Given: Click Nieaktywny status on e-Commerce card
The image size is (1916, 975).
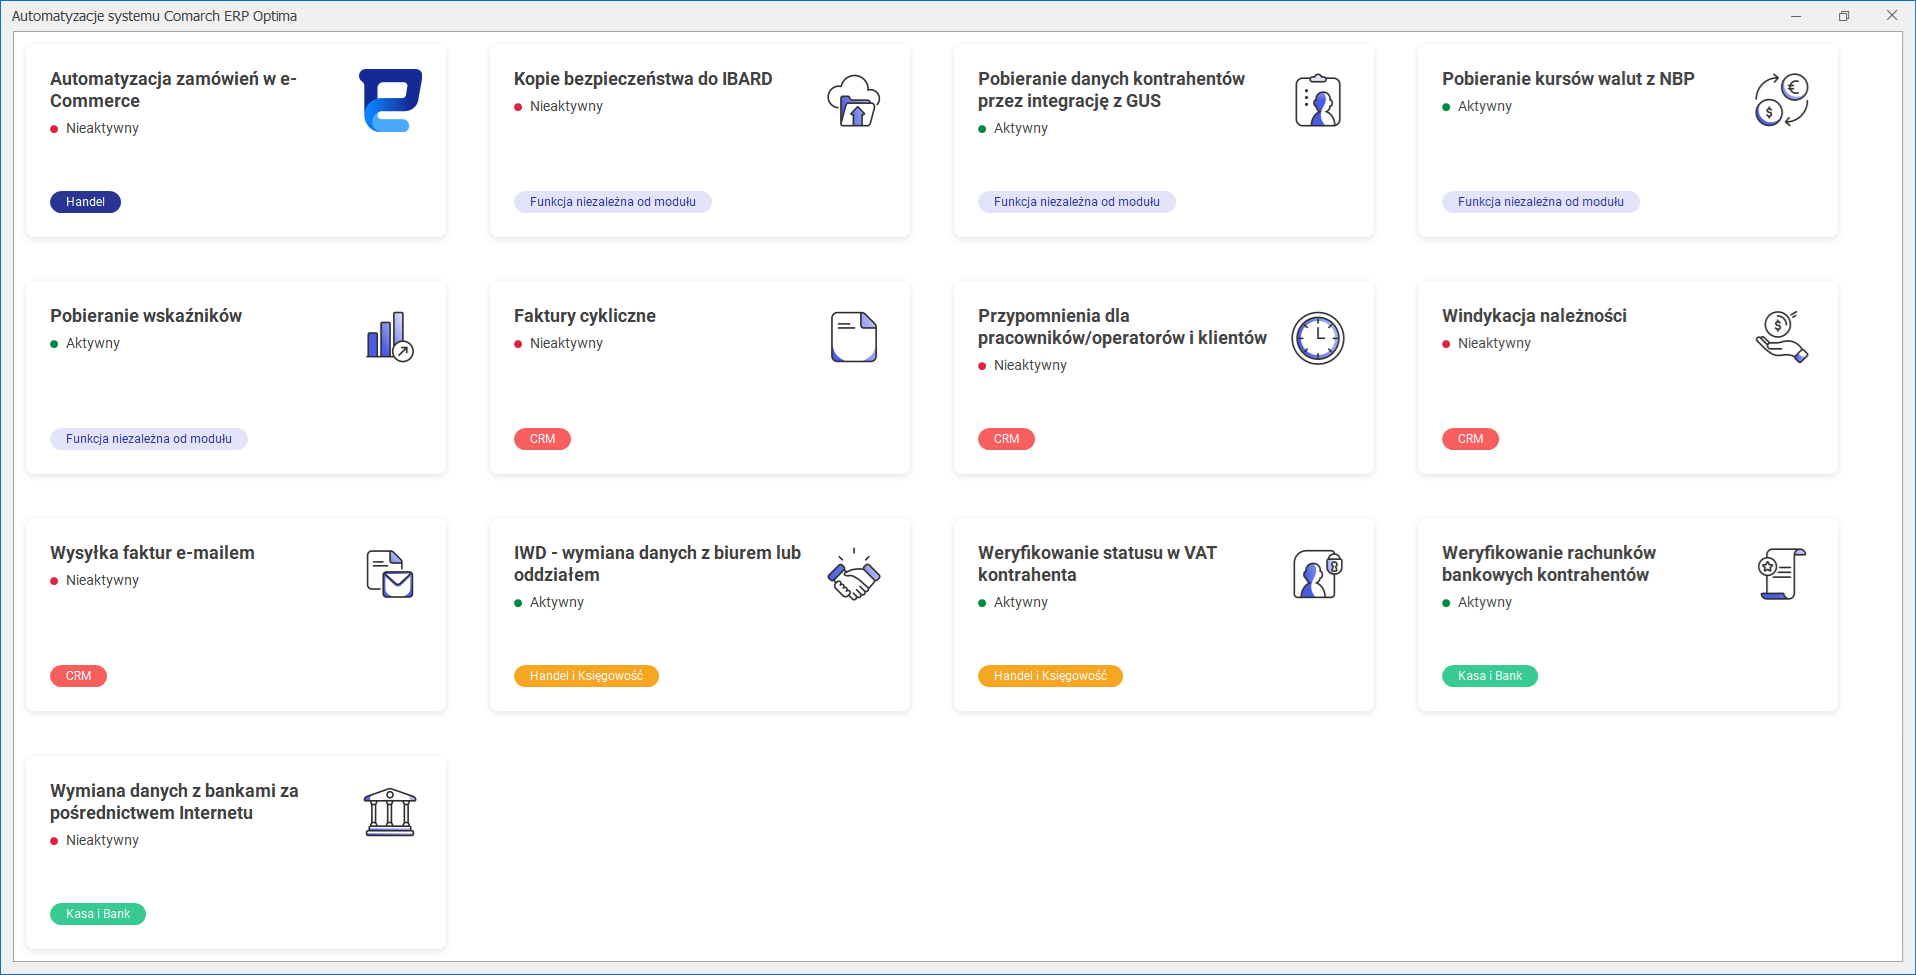Looking at the screenshot, I should tap(95, 129).
